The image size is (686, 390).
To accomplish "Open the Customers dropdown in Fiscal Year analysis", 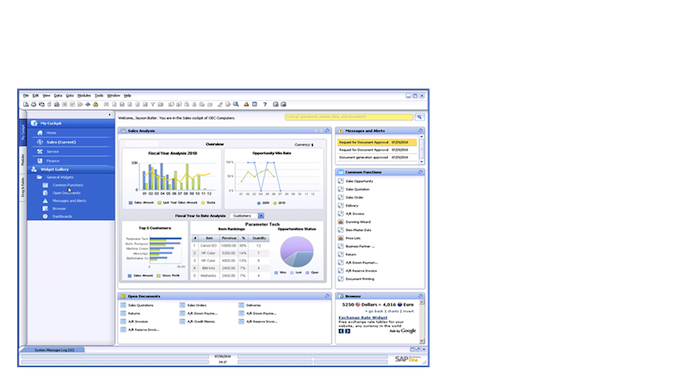I will pos(261,216).
